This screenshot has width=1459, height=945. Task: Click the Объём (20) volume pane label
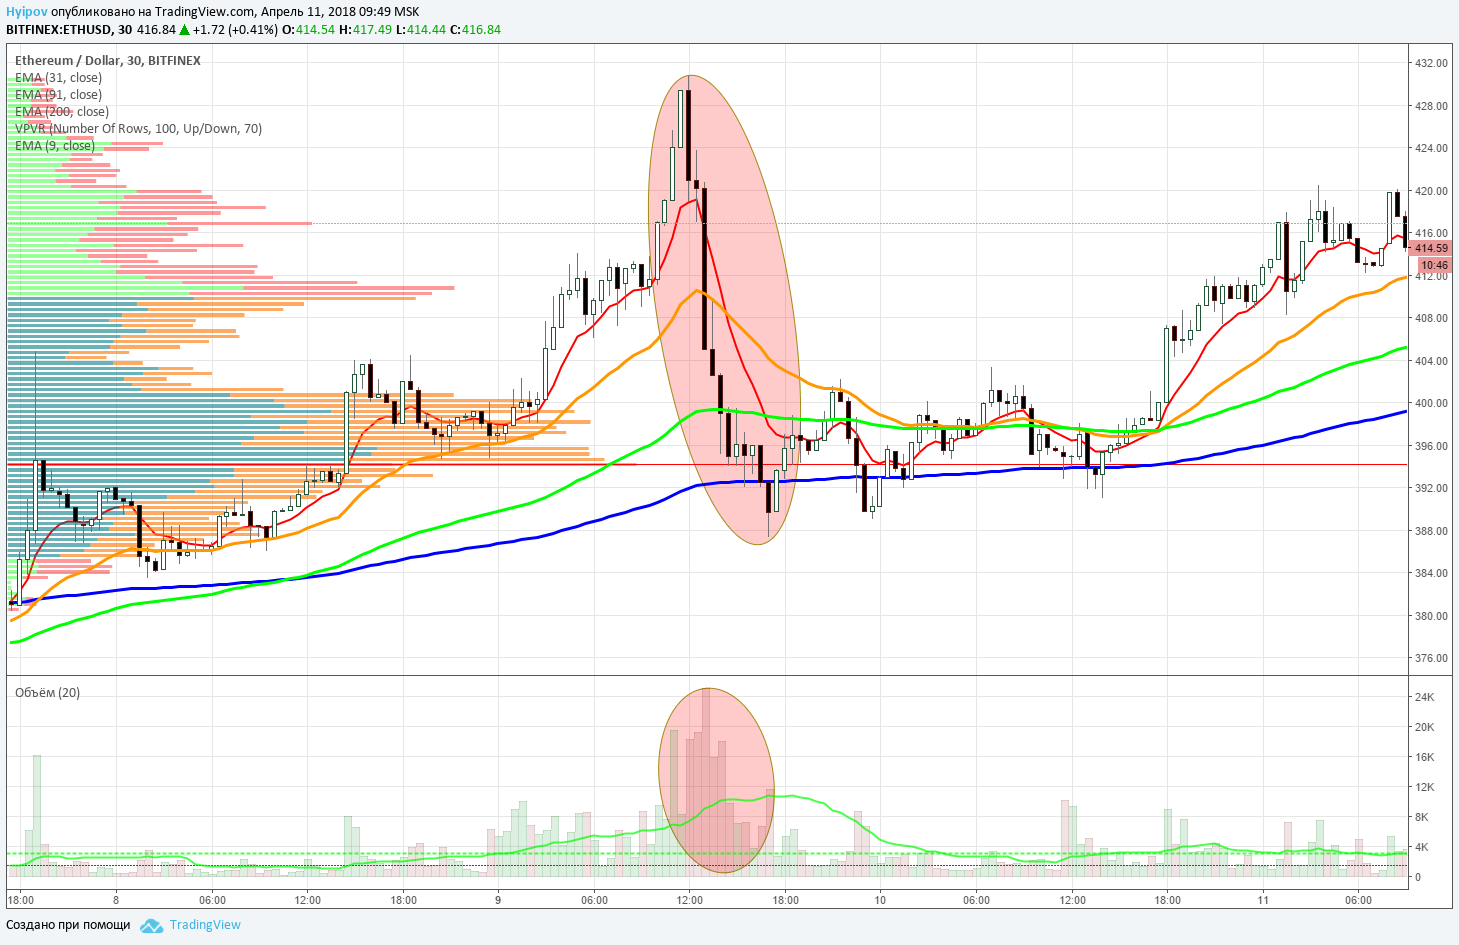[x=47, y=693]
